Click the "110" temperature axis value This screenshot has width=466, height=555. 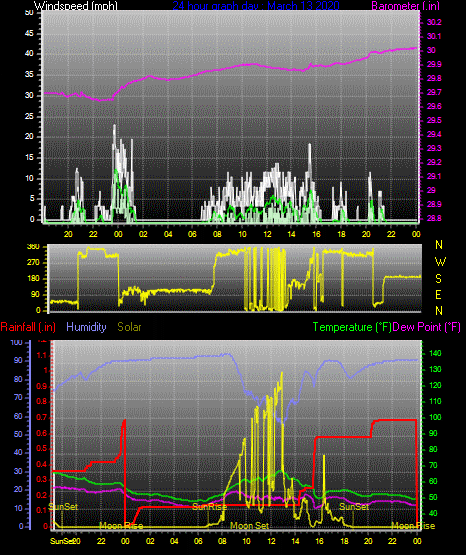point(435,401)
